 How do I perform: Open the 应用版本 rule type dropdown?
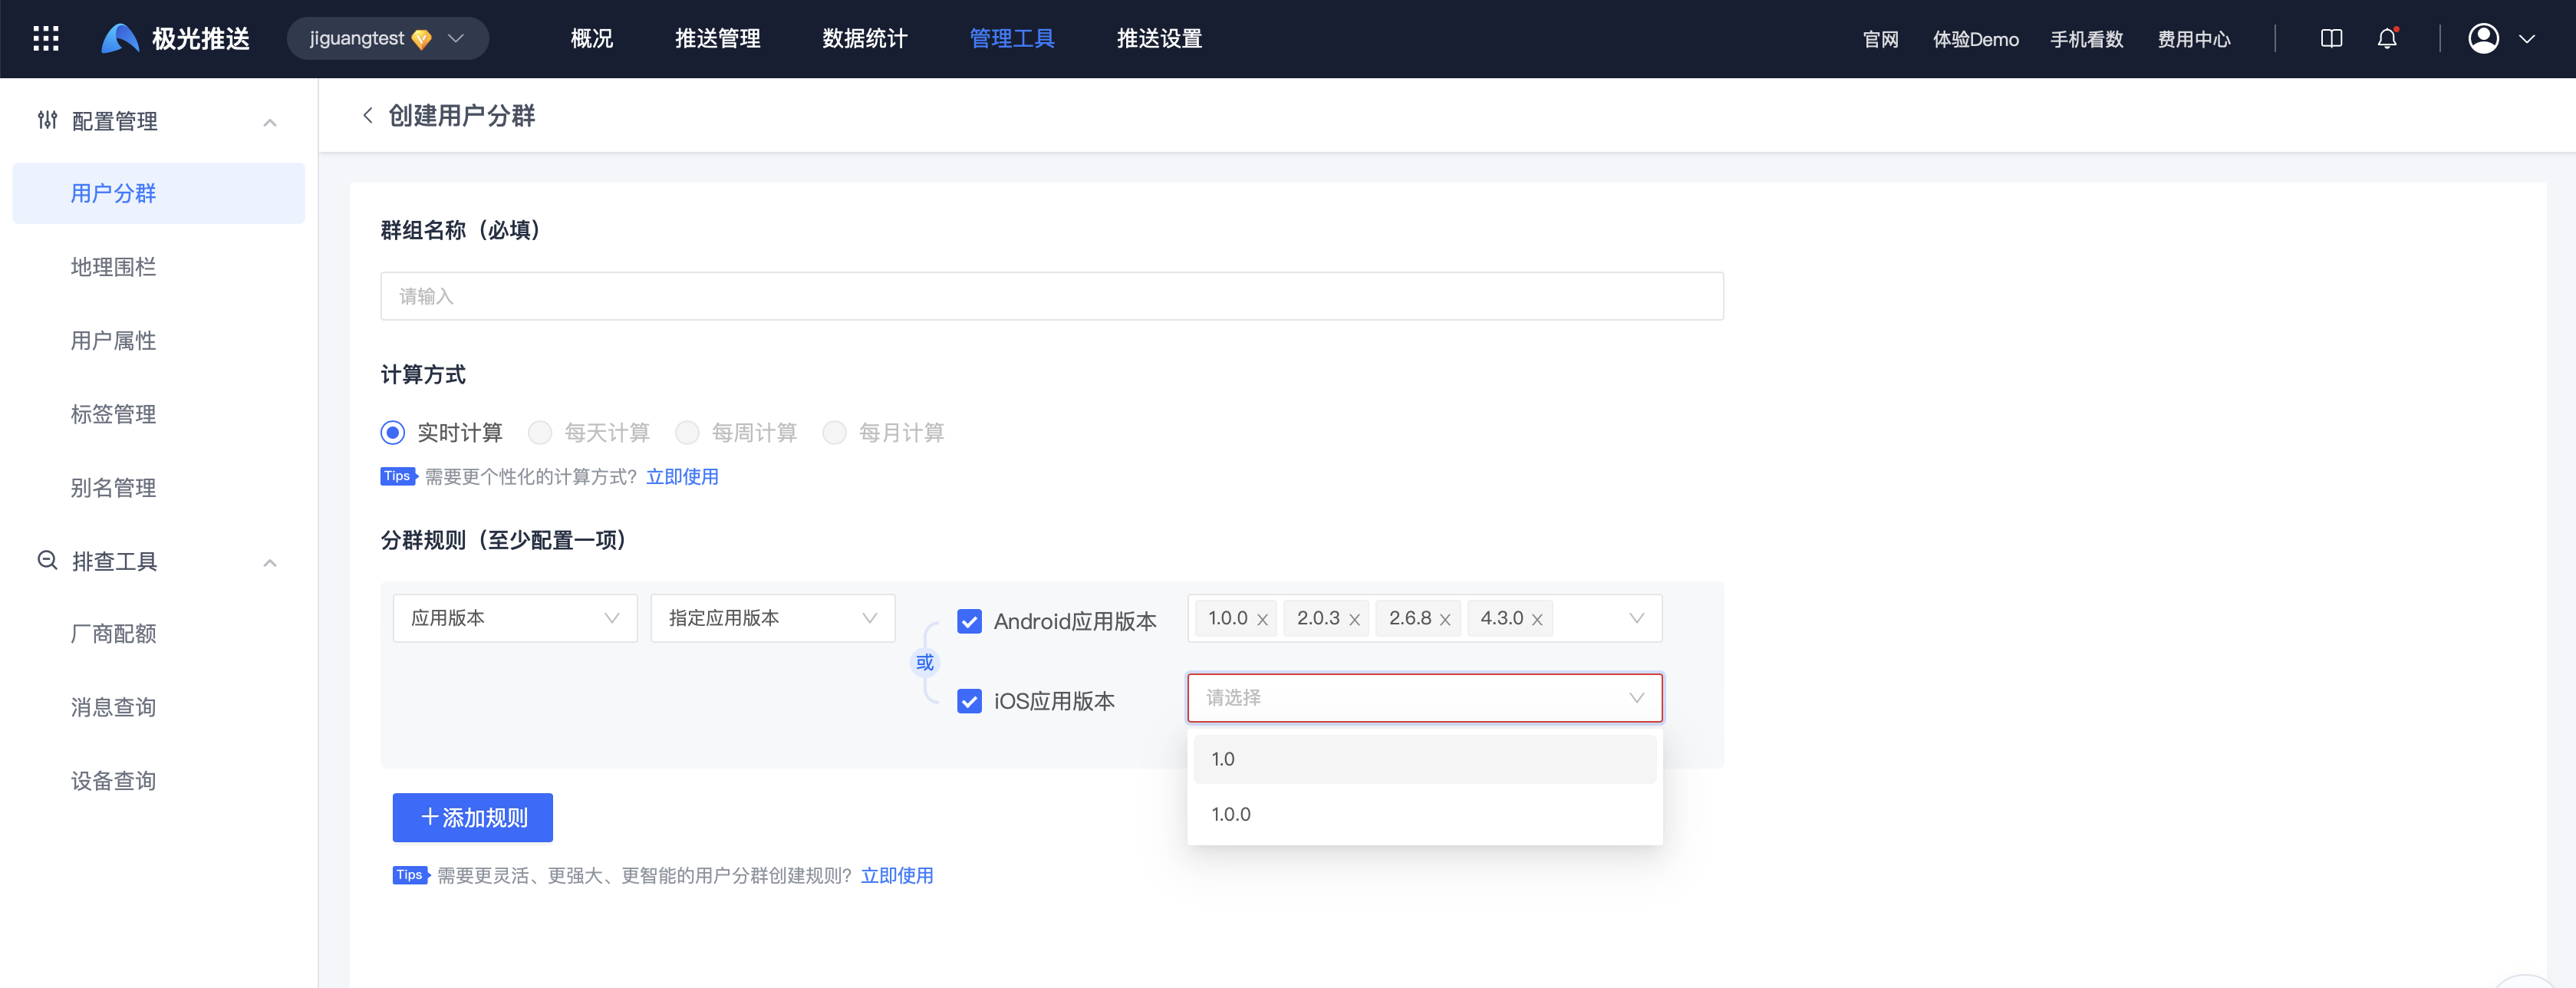(x=515, y=618)
